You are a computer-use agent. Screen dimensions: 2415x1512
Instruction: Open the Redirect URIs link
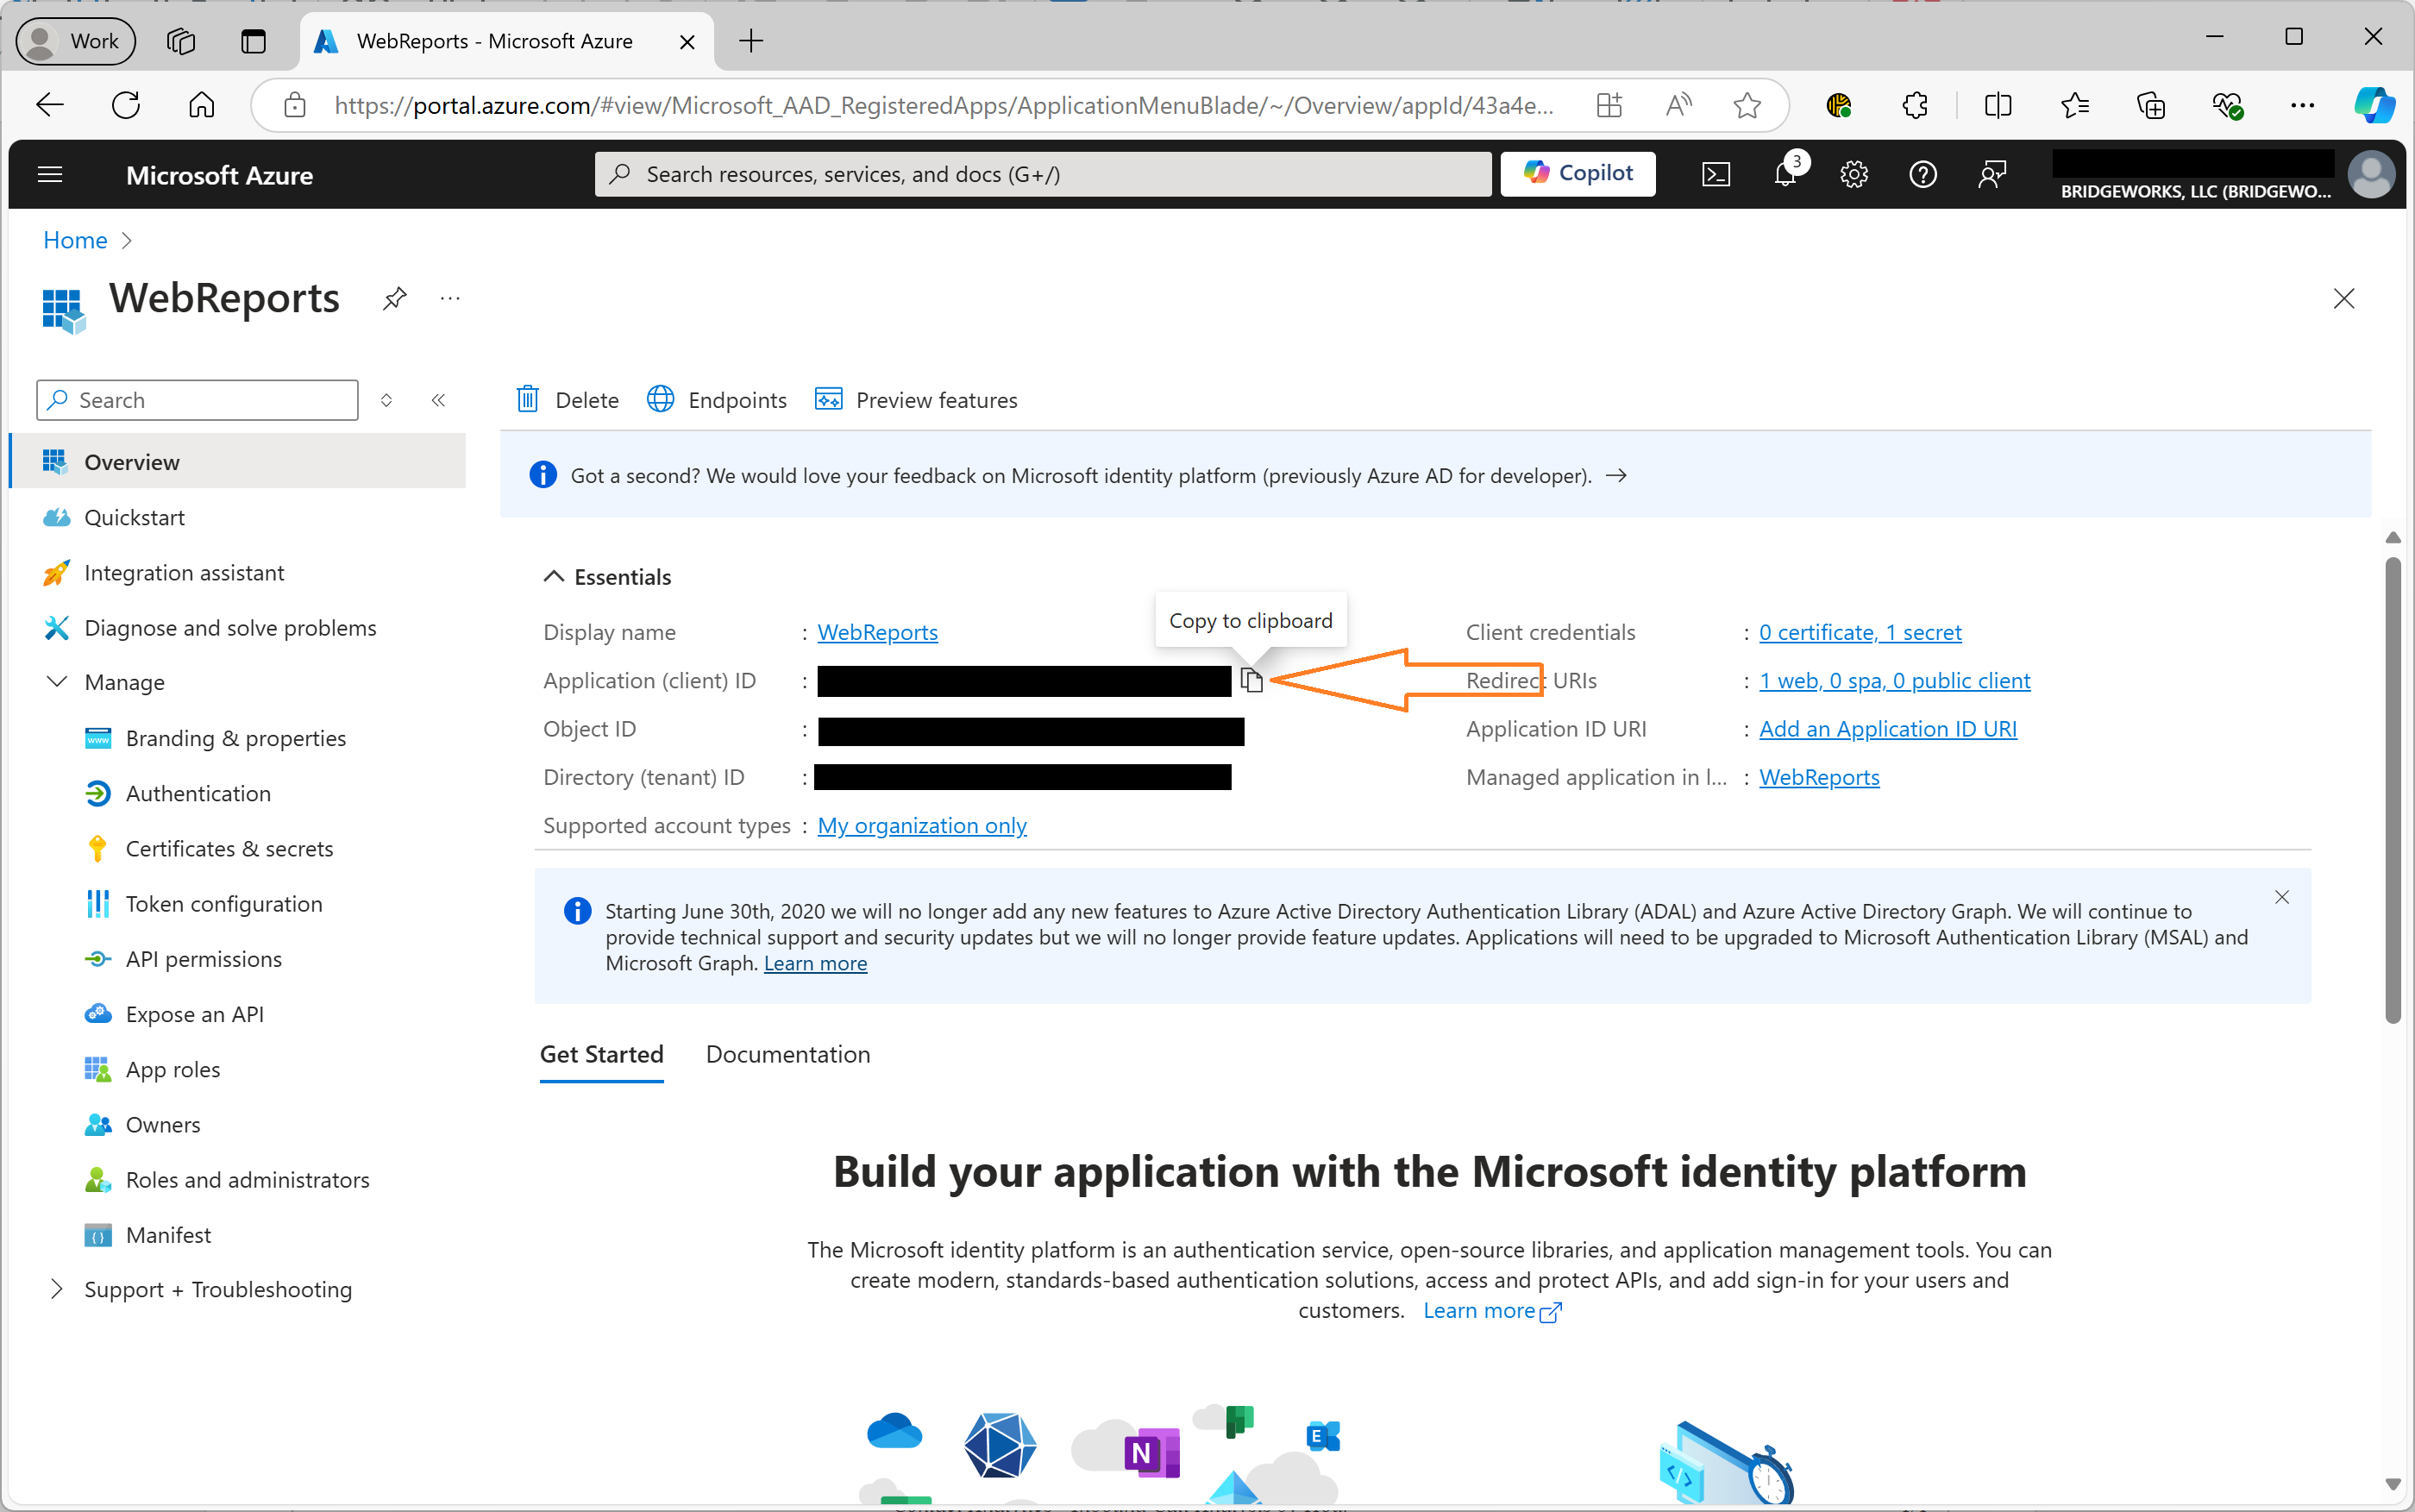click(1894, 680)
